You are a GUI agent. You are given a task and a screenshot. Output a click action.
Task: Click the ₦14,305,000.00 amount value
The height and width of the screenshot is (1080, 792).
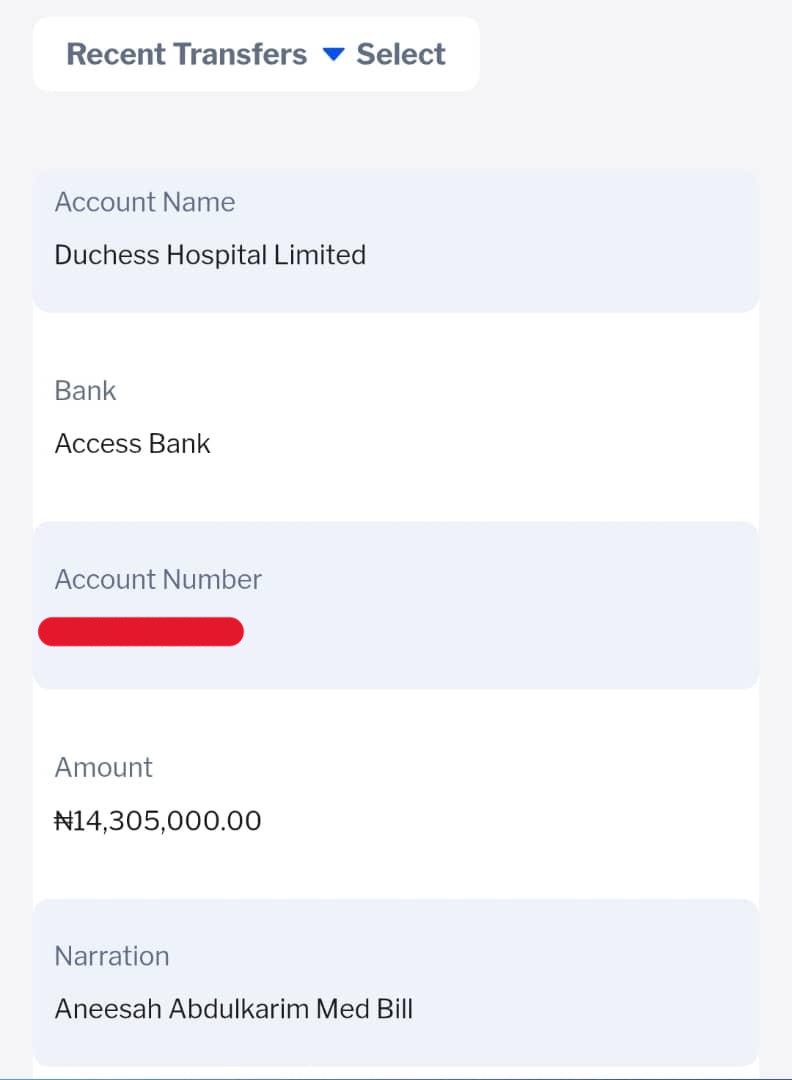158,821
